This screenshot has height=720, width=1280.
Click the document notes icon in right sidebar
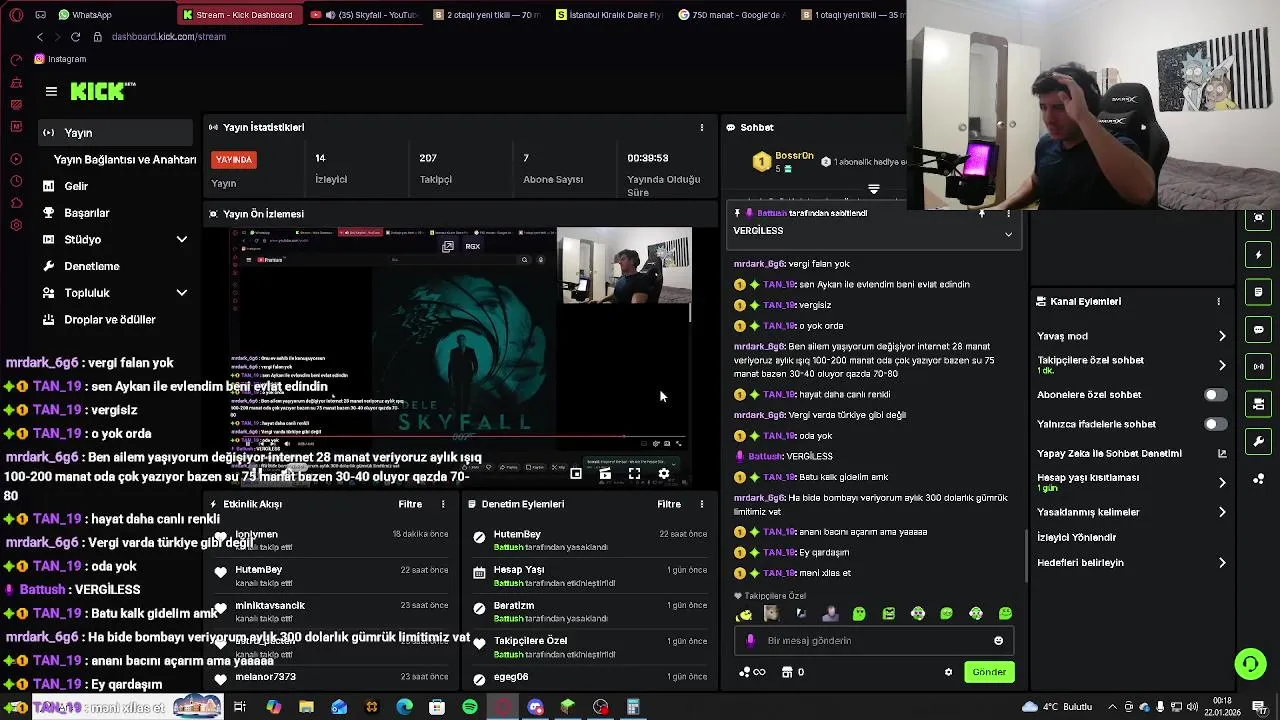[1259, 292]
